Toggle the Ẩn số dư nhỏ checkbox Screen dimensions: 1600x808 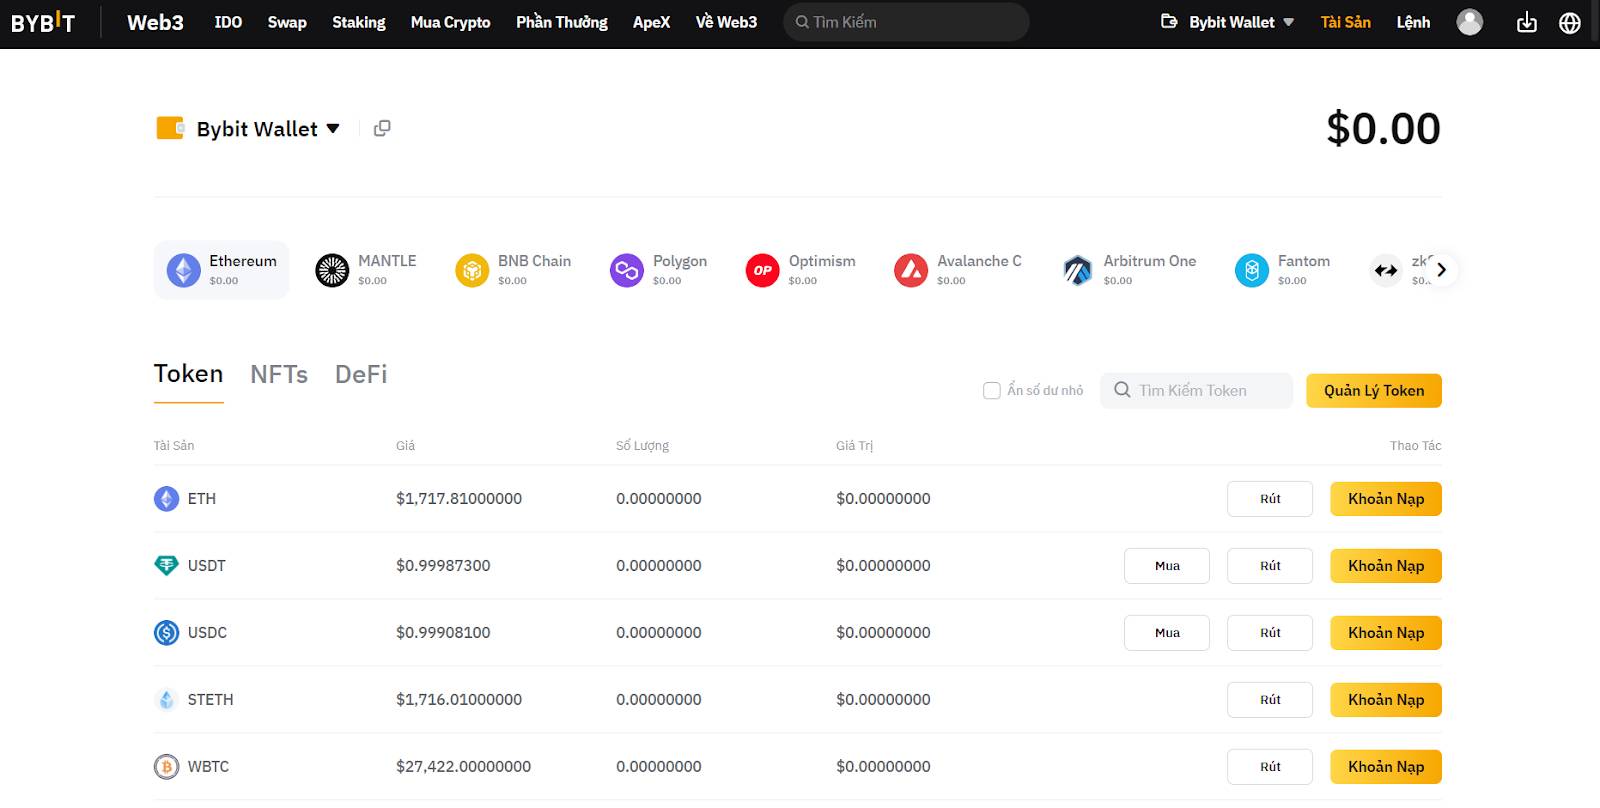(992, 391)
